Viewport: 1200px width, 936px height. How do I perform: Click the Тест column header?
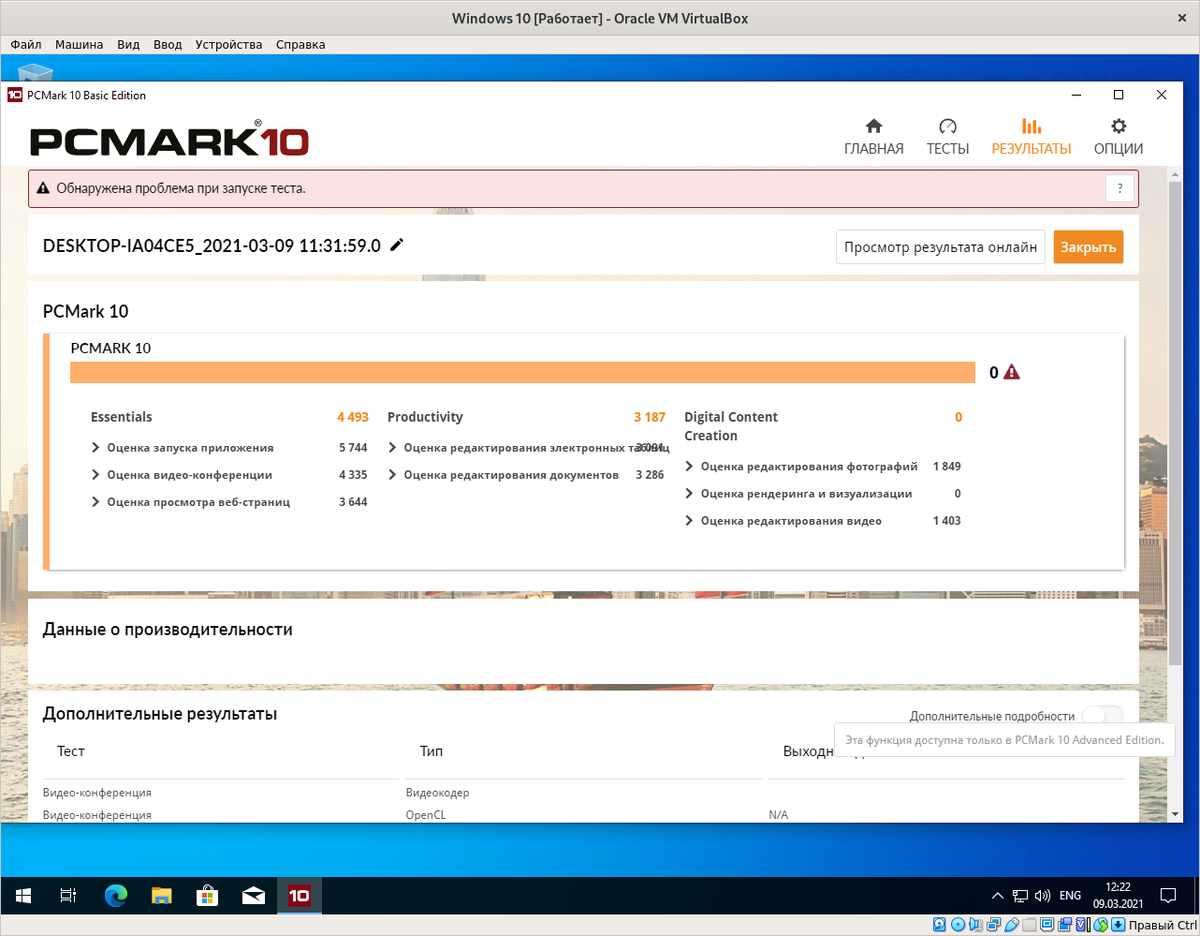[71, 751]
